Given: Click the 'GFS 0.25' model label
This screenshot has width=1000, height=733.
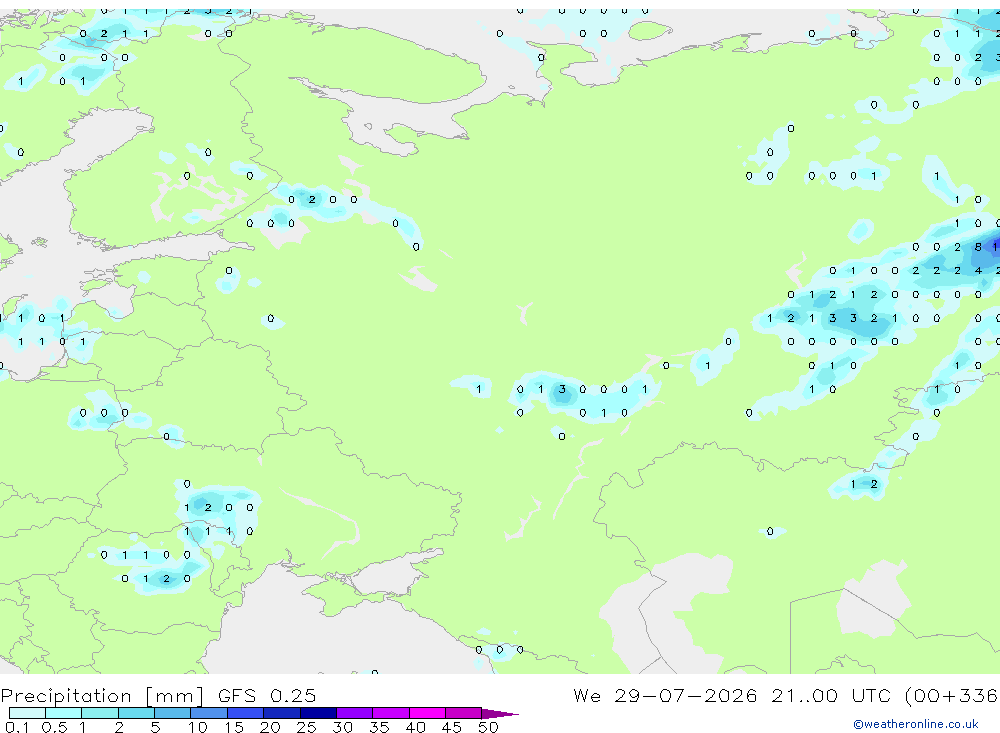Looking at the screenshot, I should [267, 695].
